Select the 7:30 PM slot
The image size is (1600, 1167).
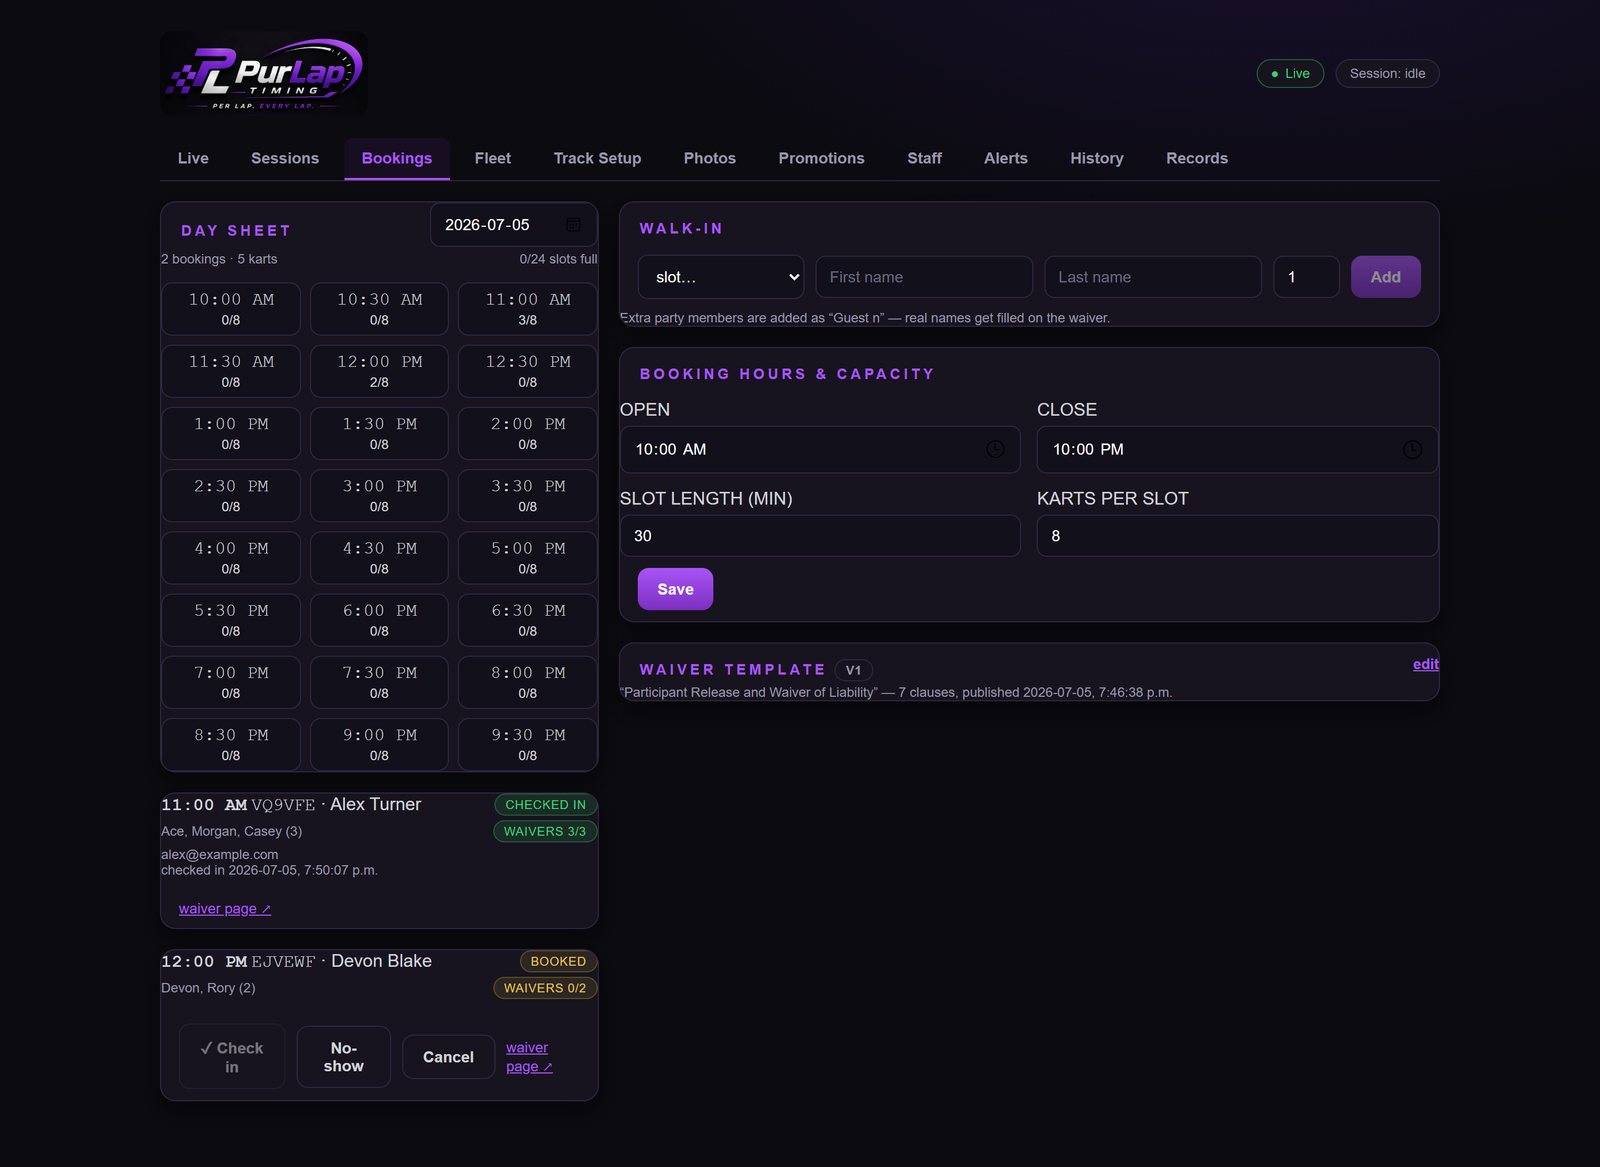coord(379,682)
